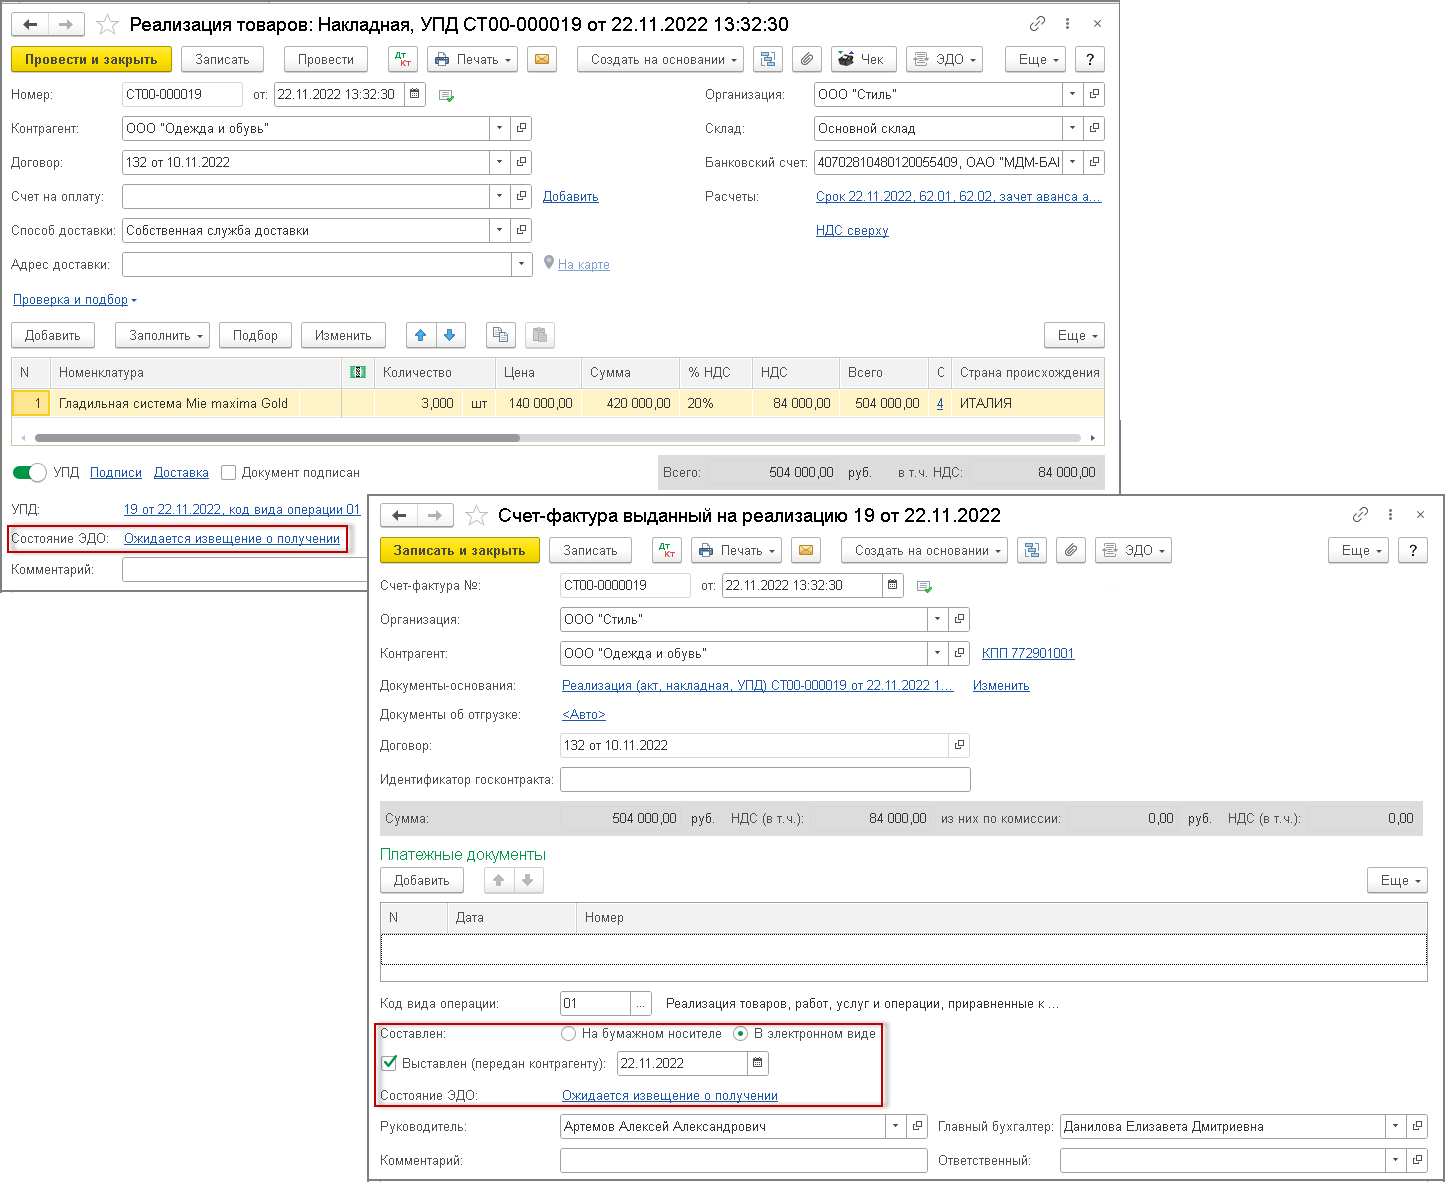This screenshot has height=1184, width=1448.
Task: Expand the Главный бухгалтер dropdown
Action: tap(1396, 1126)
